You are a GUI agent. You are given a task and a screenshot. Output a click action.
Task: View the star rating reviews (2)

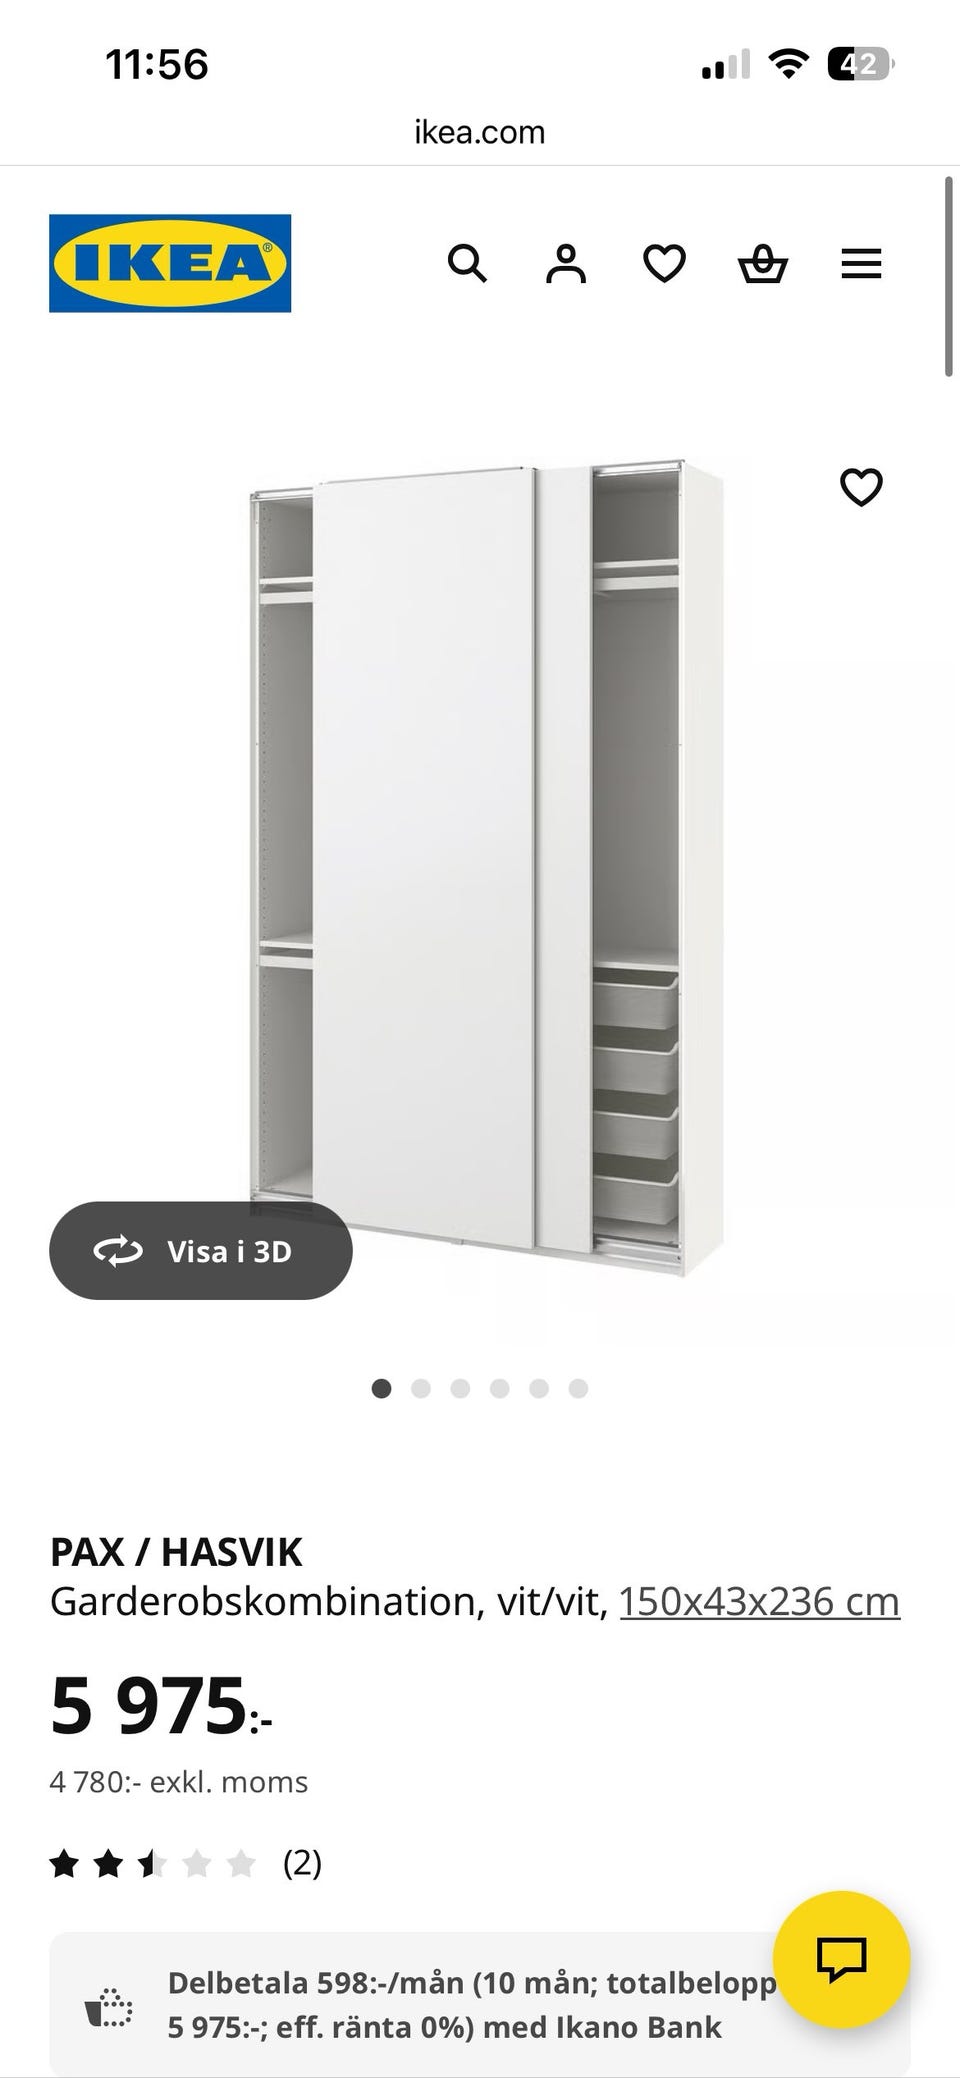click(186, 1863)
